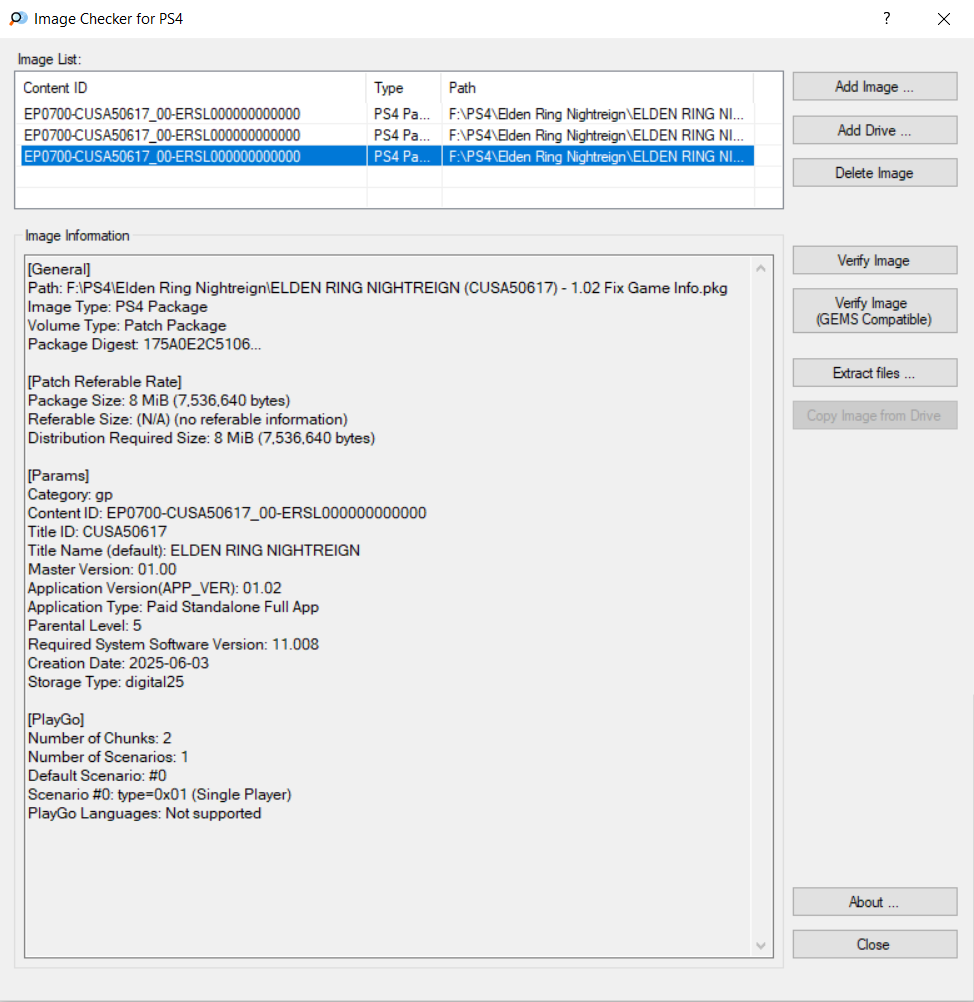This screenshot has width=974, height=1002.
Task: Click scroll up arrow in Image Information
Action: click(761, 268)
